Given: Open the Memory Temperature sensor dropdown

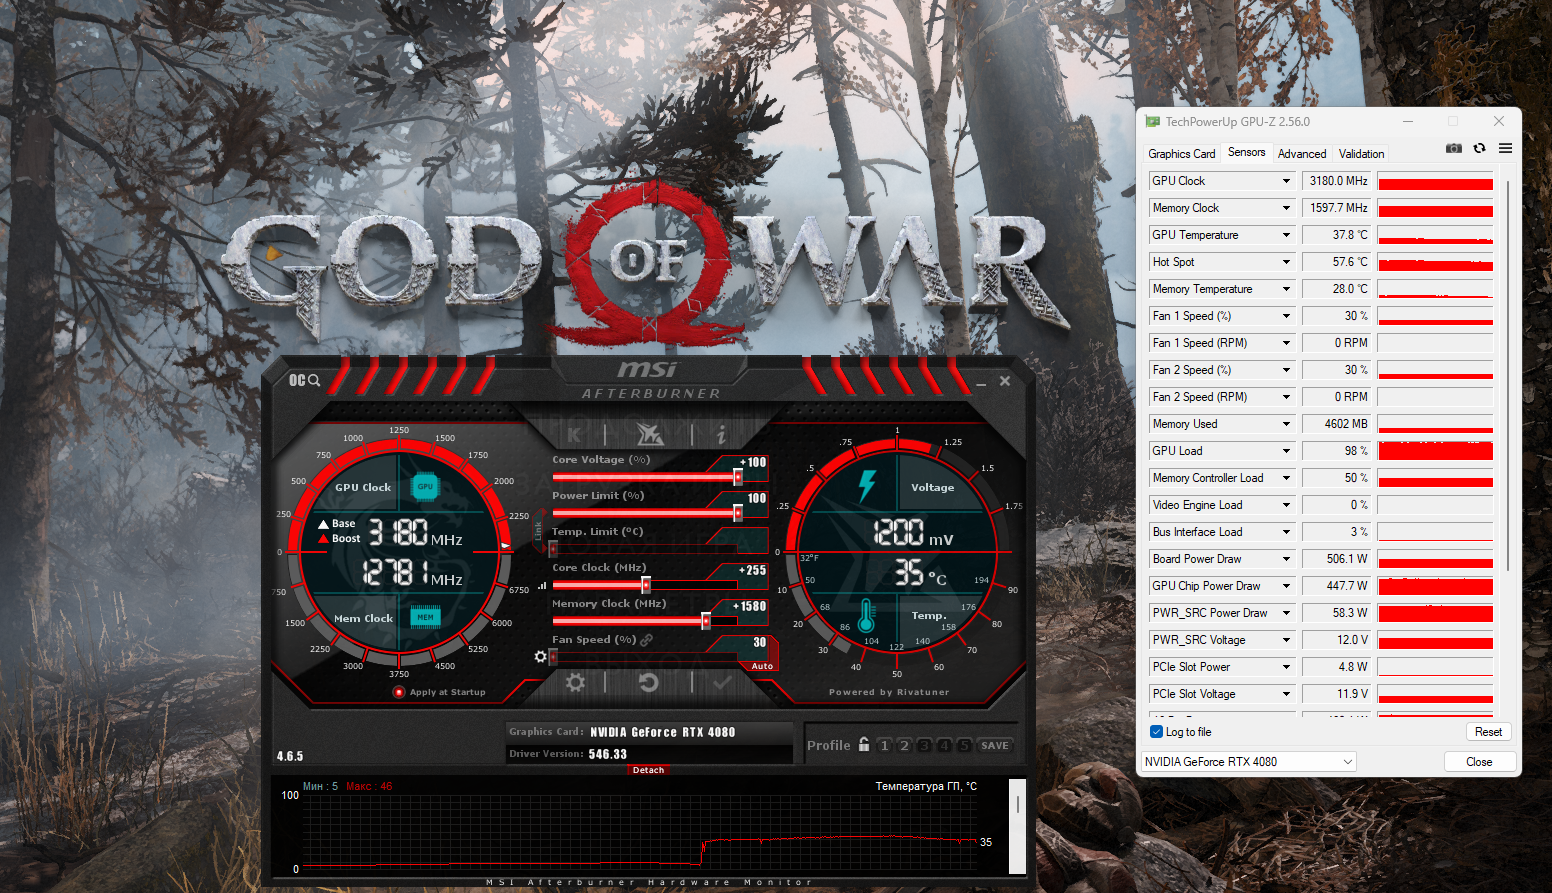Looking at the screenshot, I should pyautogui.click(x=1286, y=289).
